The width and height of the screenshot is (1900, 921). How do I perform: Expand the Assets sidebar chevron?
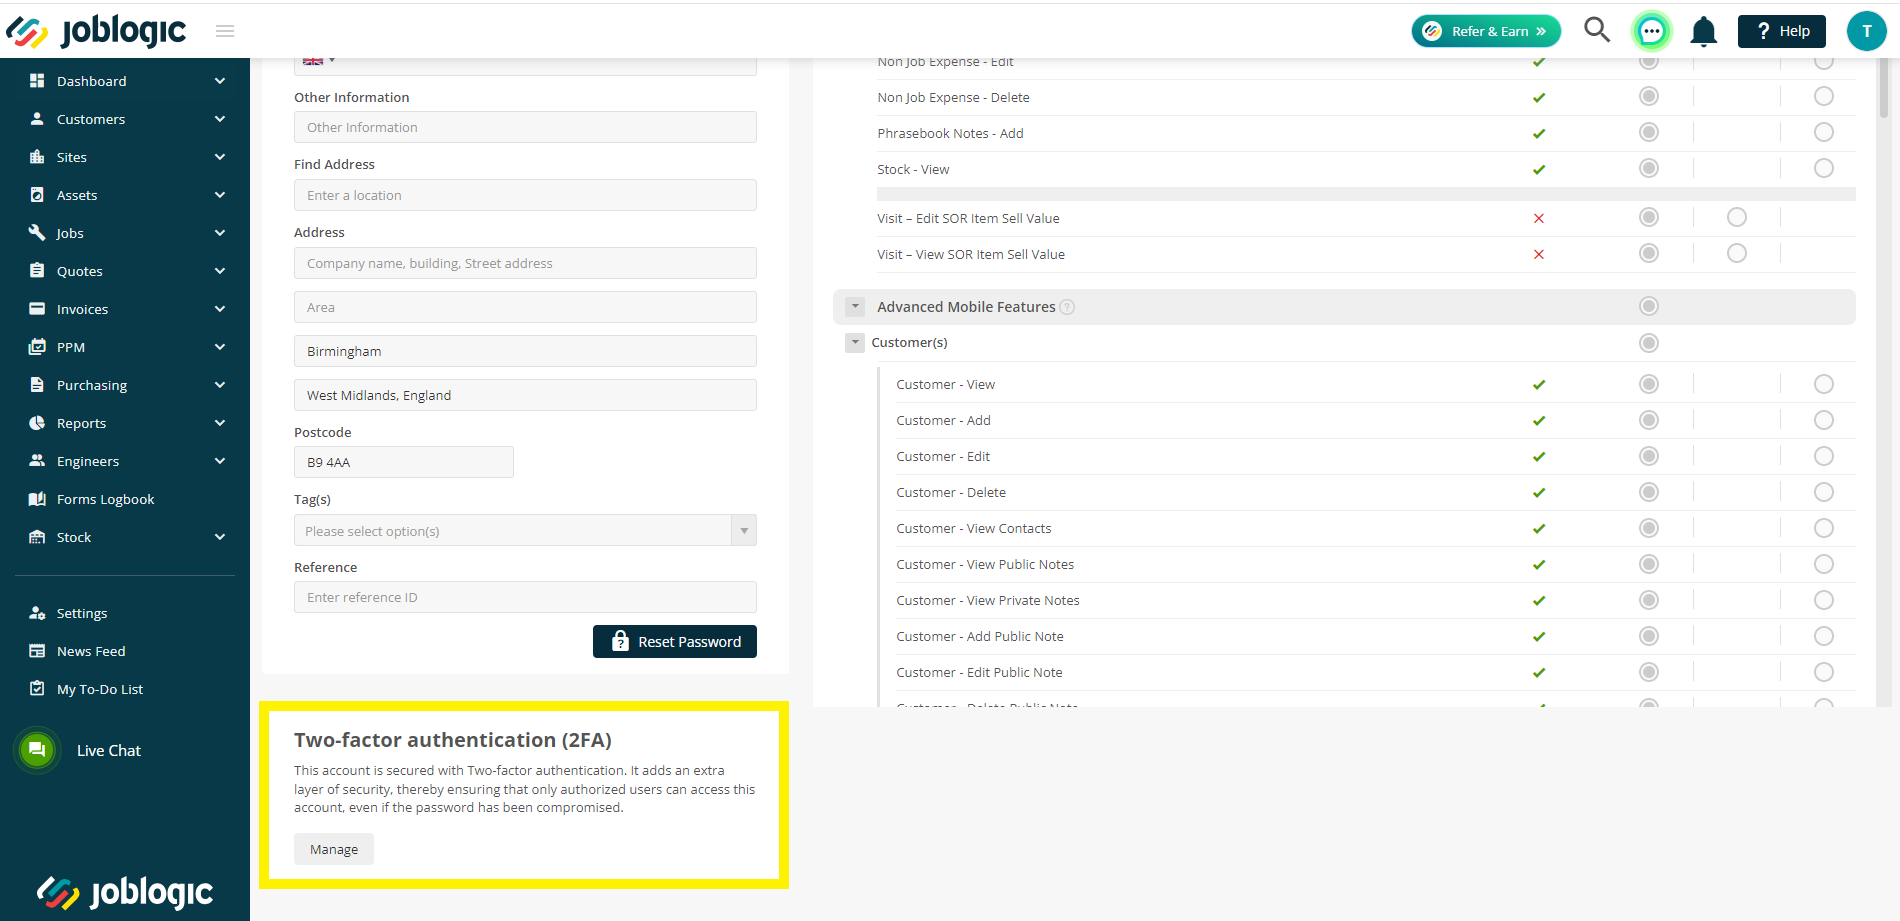coord(220,195)
